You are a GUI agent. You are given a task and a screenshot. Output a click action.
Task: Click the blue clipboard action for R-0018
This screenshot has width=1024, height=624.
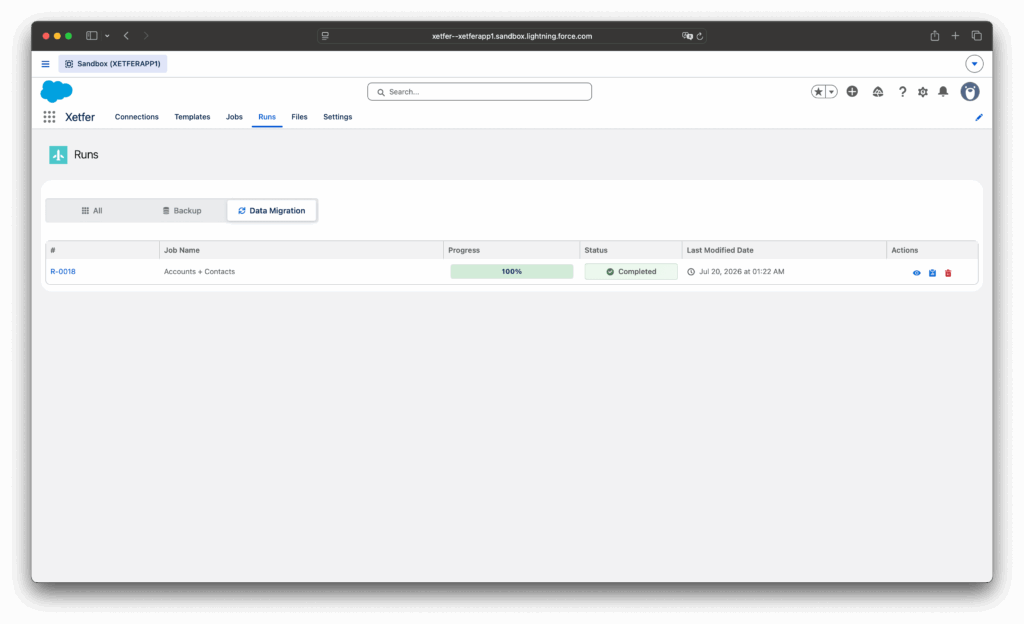(x=933, y=273)
